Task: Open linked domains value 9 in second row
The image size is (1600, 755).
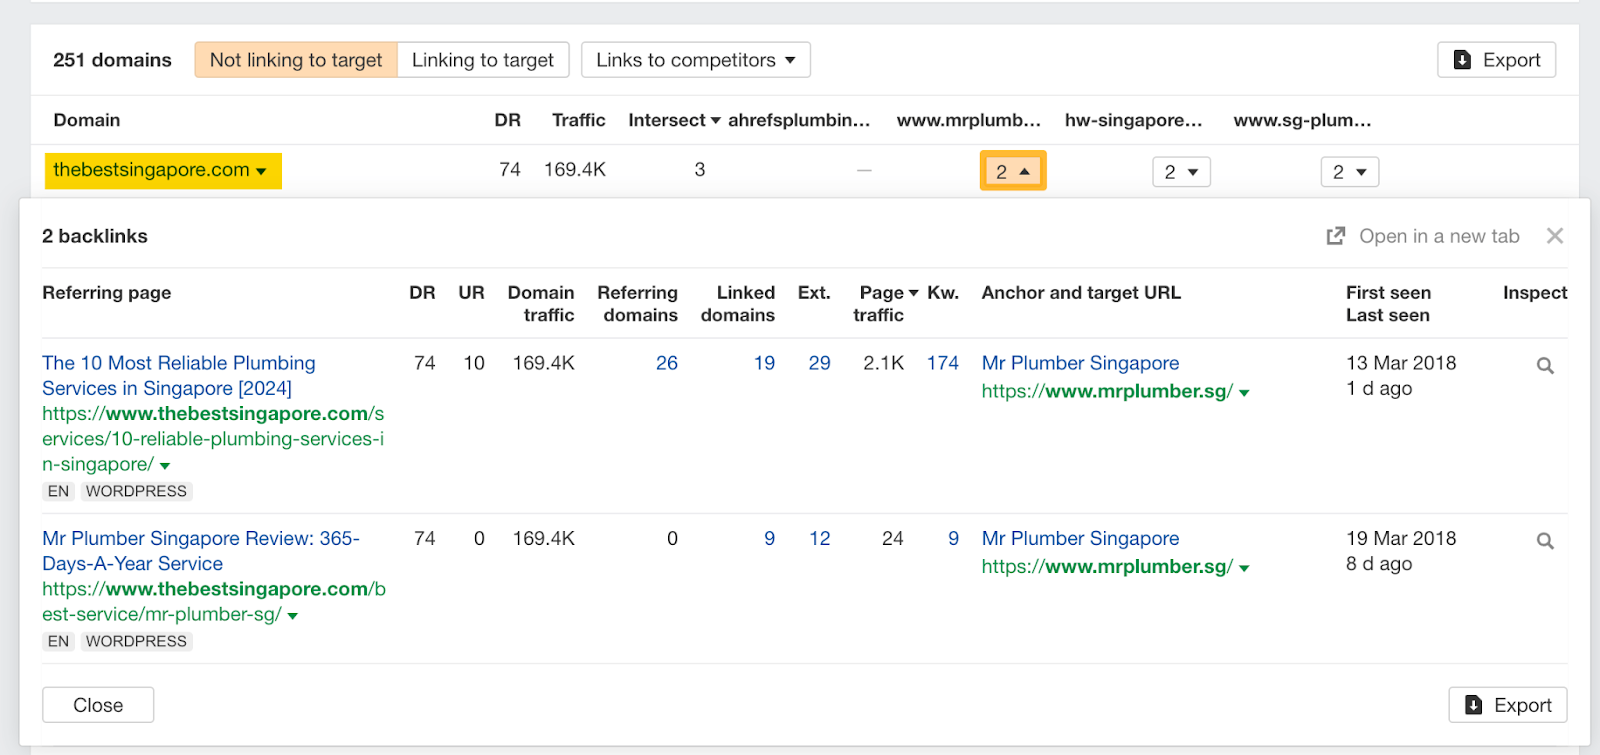Action: click(769, 538)
